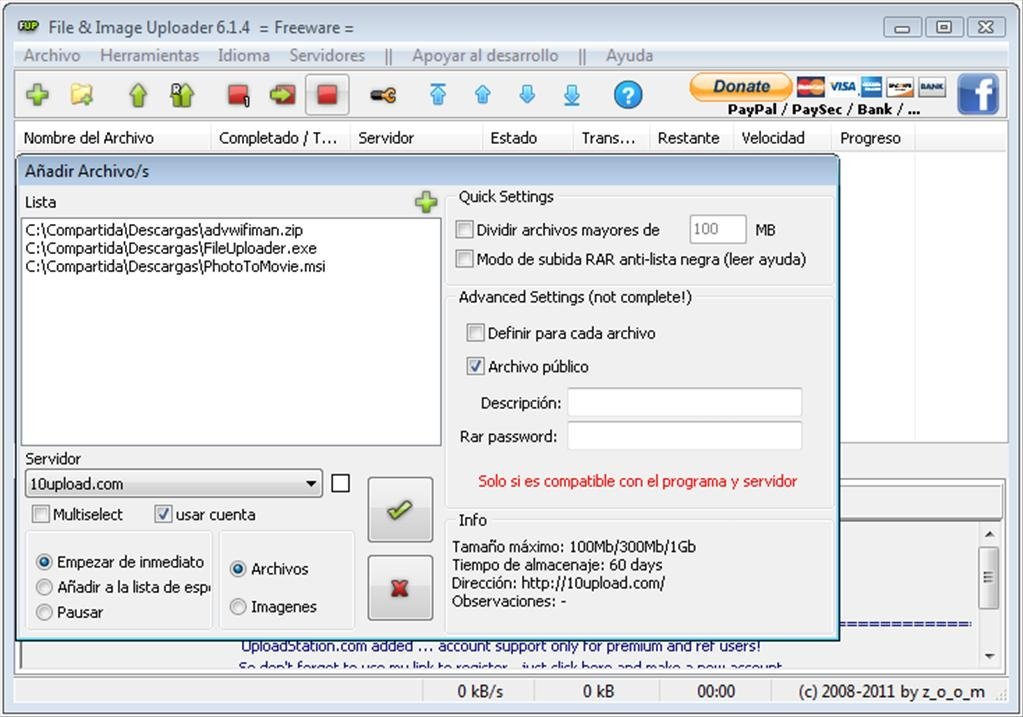Select FileUploader.exe in the list
Viewport: 1023px width, 717px height.
(171, 248)
